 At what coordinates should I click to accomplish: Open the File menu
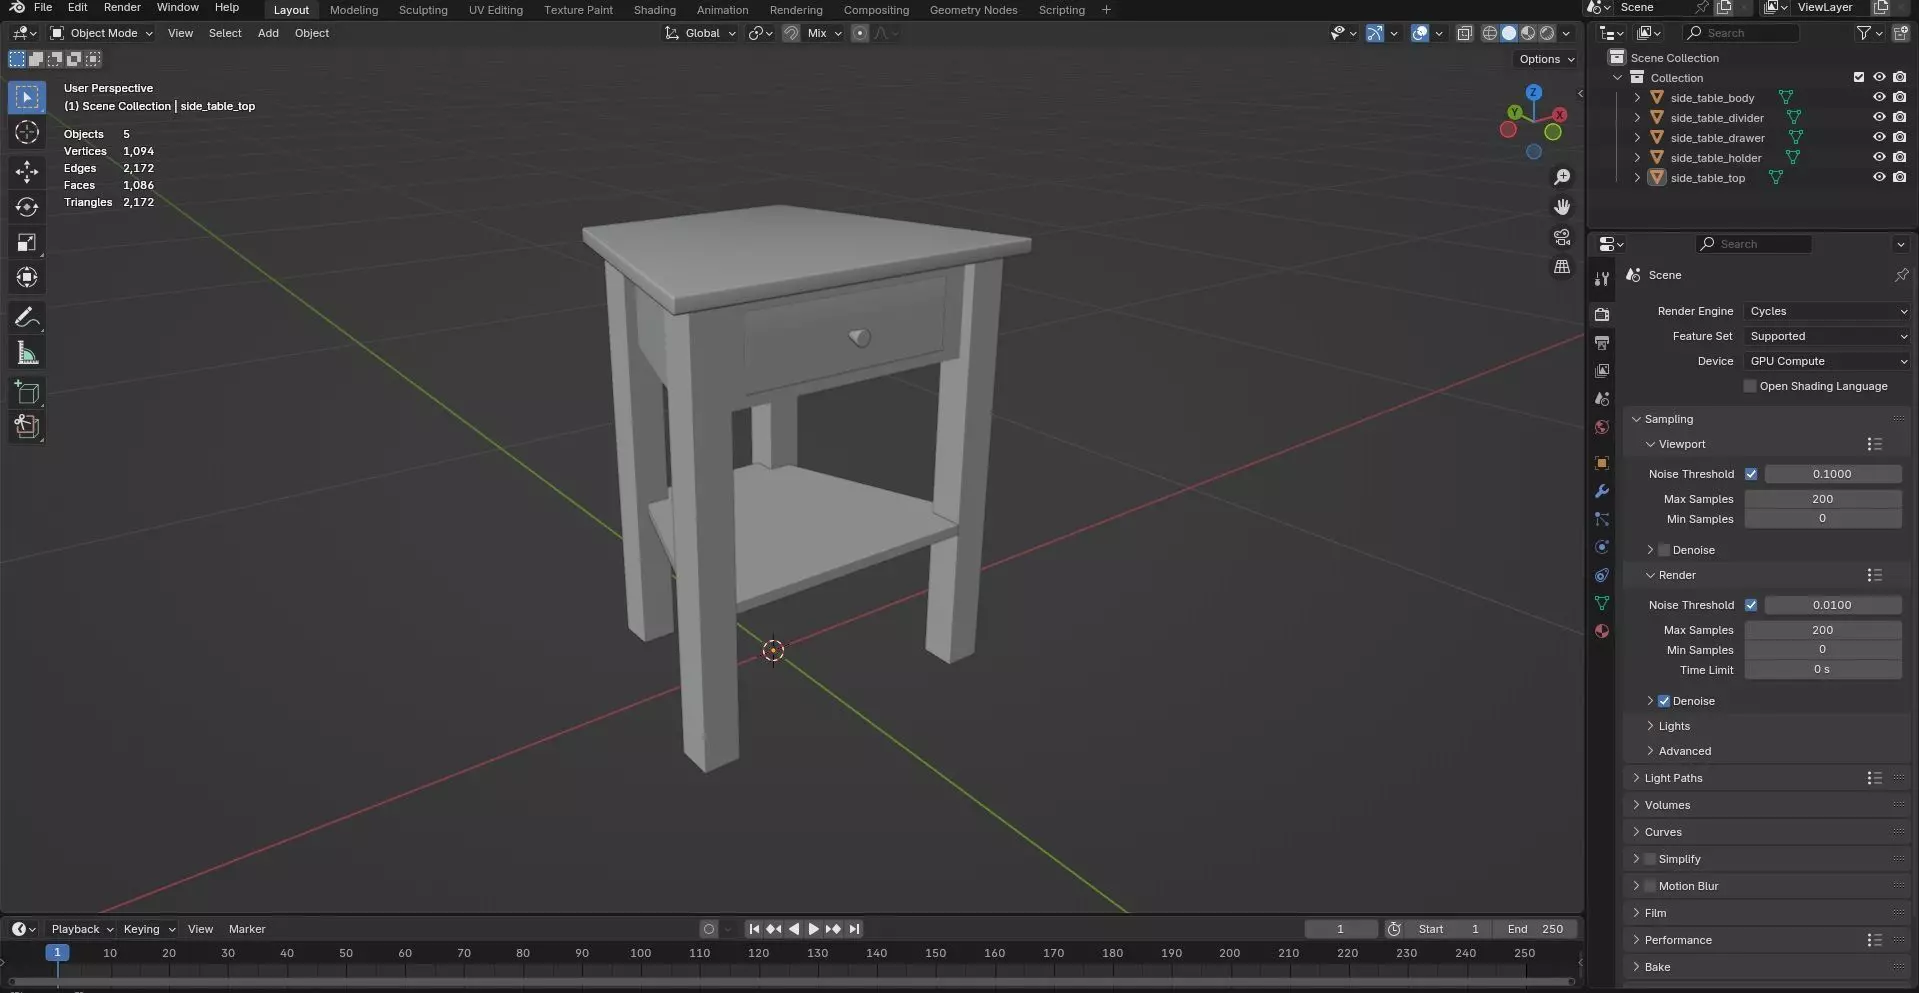[43, 7]
